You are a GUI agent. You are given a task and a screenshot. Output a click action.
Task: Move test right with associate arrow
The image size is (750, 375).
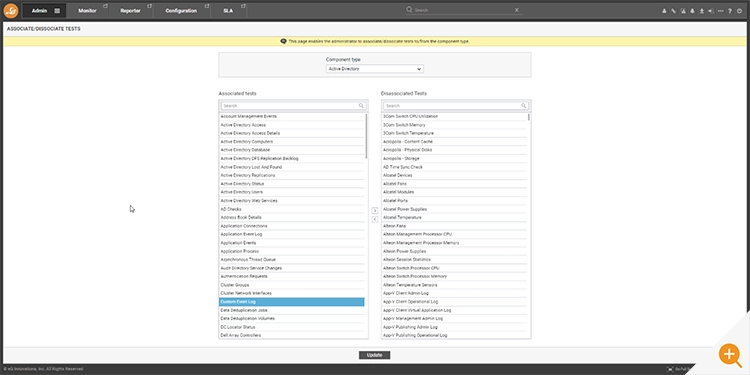click(375, 210)
